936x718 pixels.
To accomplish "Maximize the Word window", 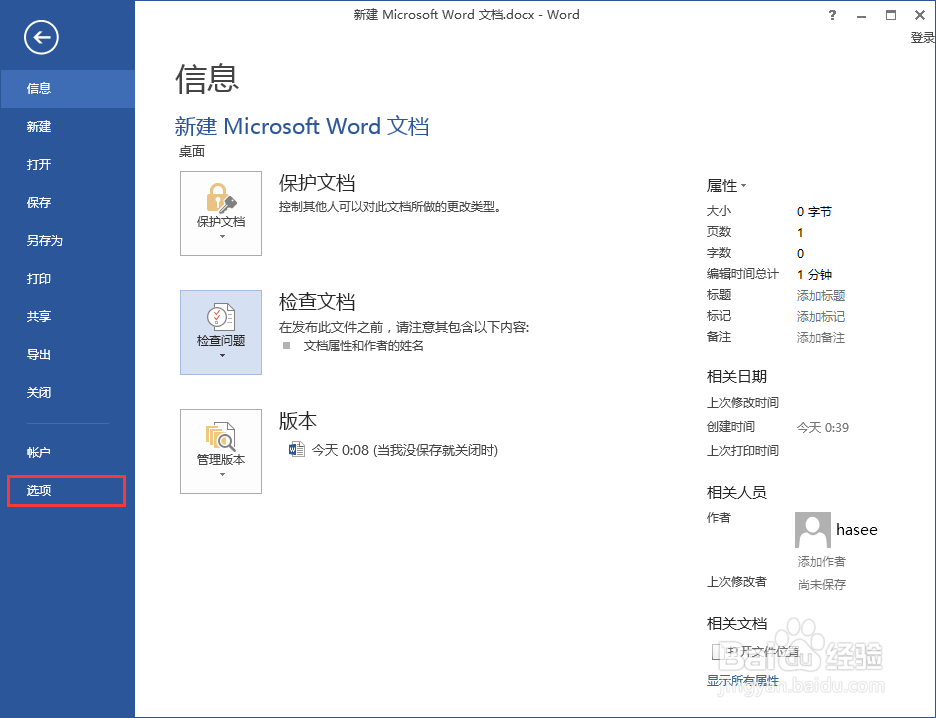I will coord(891,16).
